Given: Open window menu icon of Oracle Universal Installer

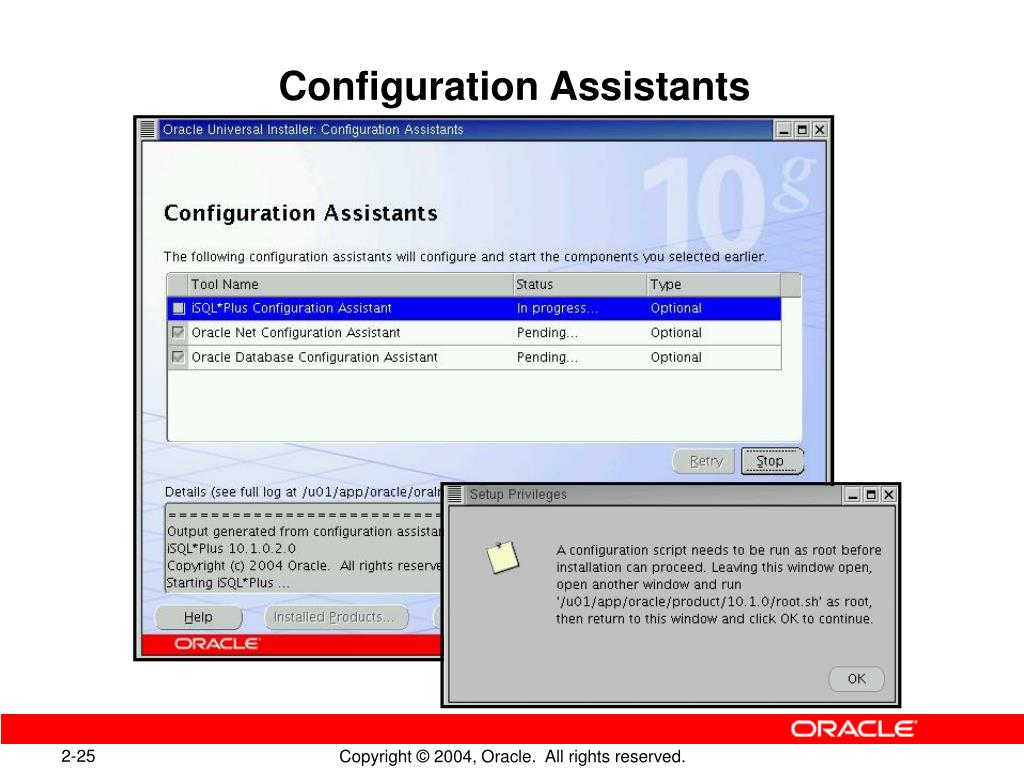Looking at the screenshot, I should [x=148, y=129].
